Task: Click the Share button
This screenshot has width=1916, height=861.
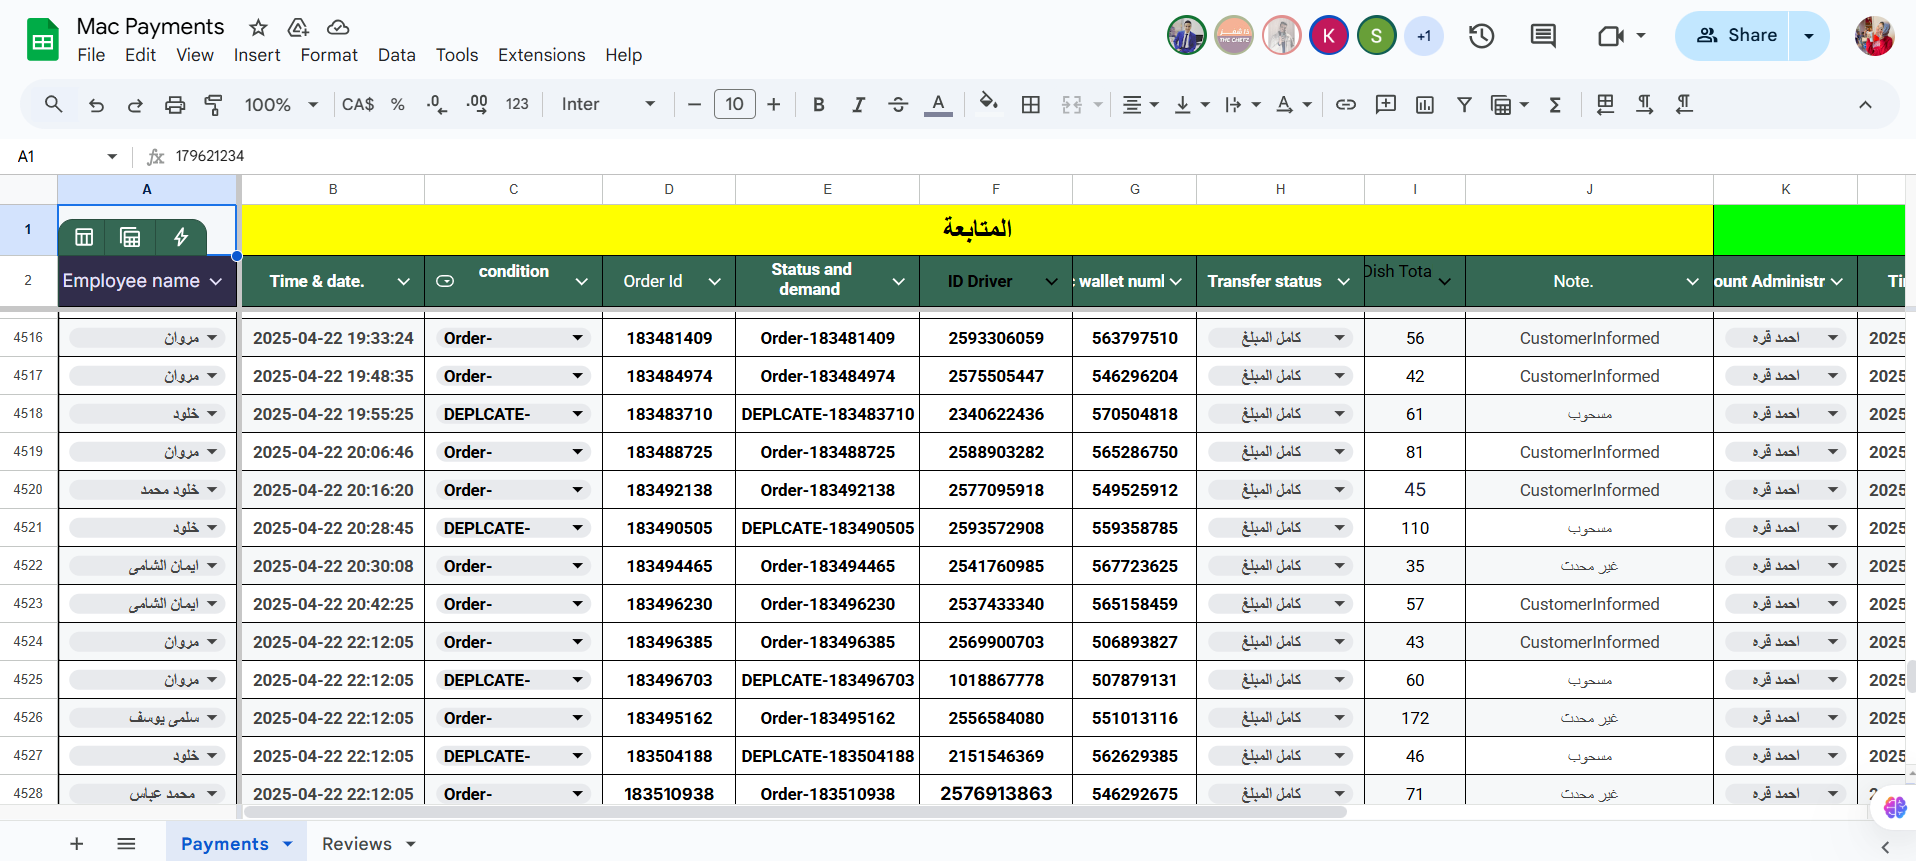Action: pyautogui.click(x=1738, y=36)
